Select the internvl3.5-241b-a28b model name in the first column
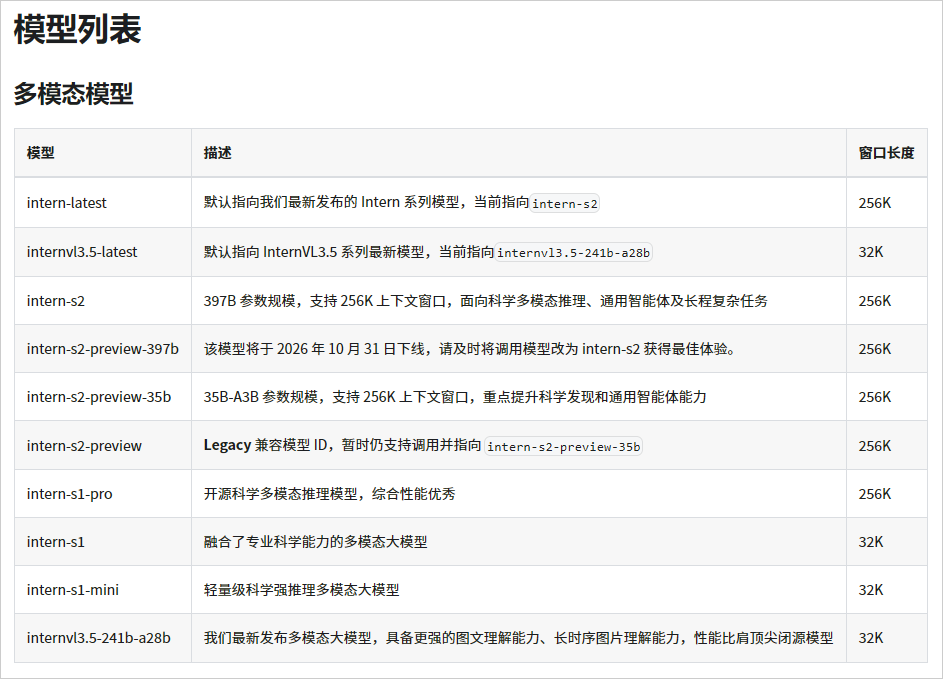The height and width of the screenshot is (679, 943). coord(98,638)
